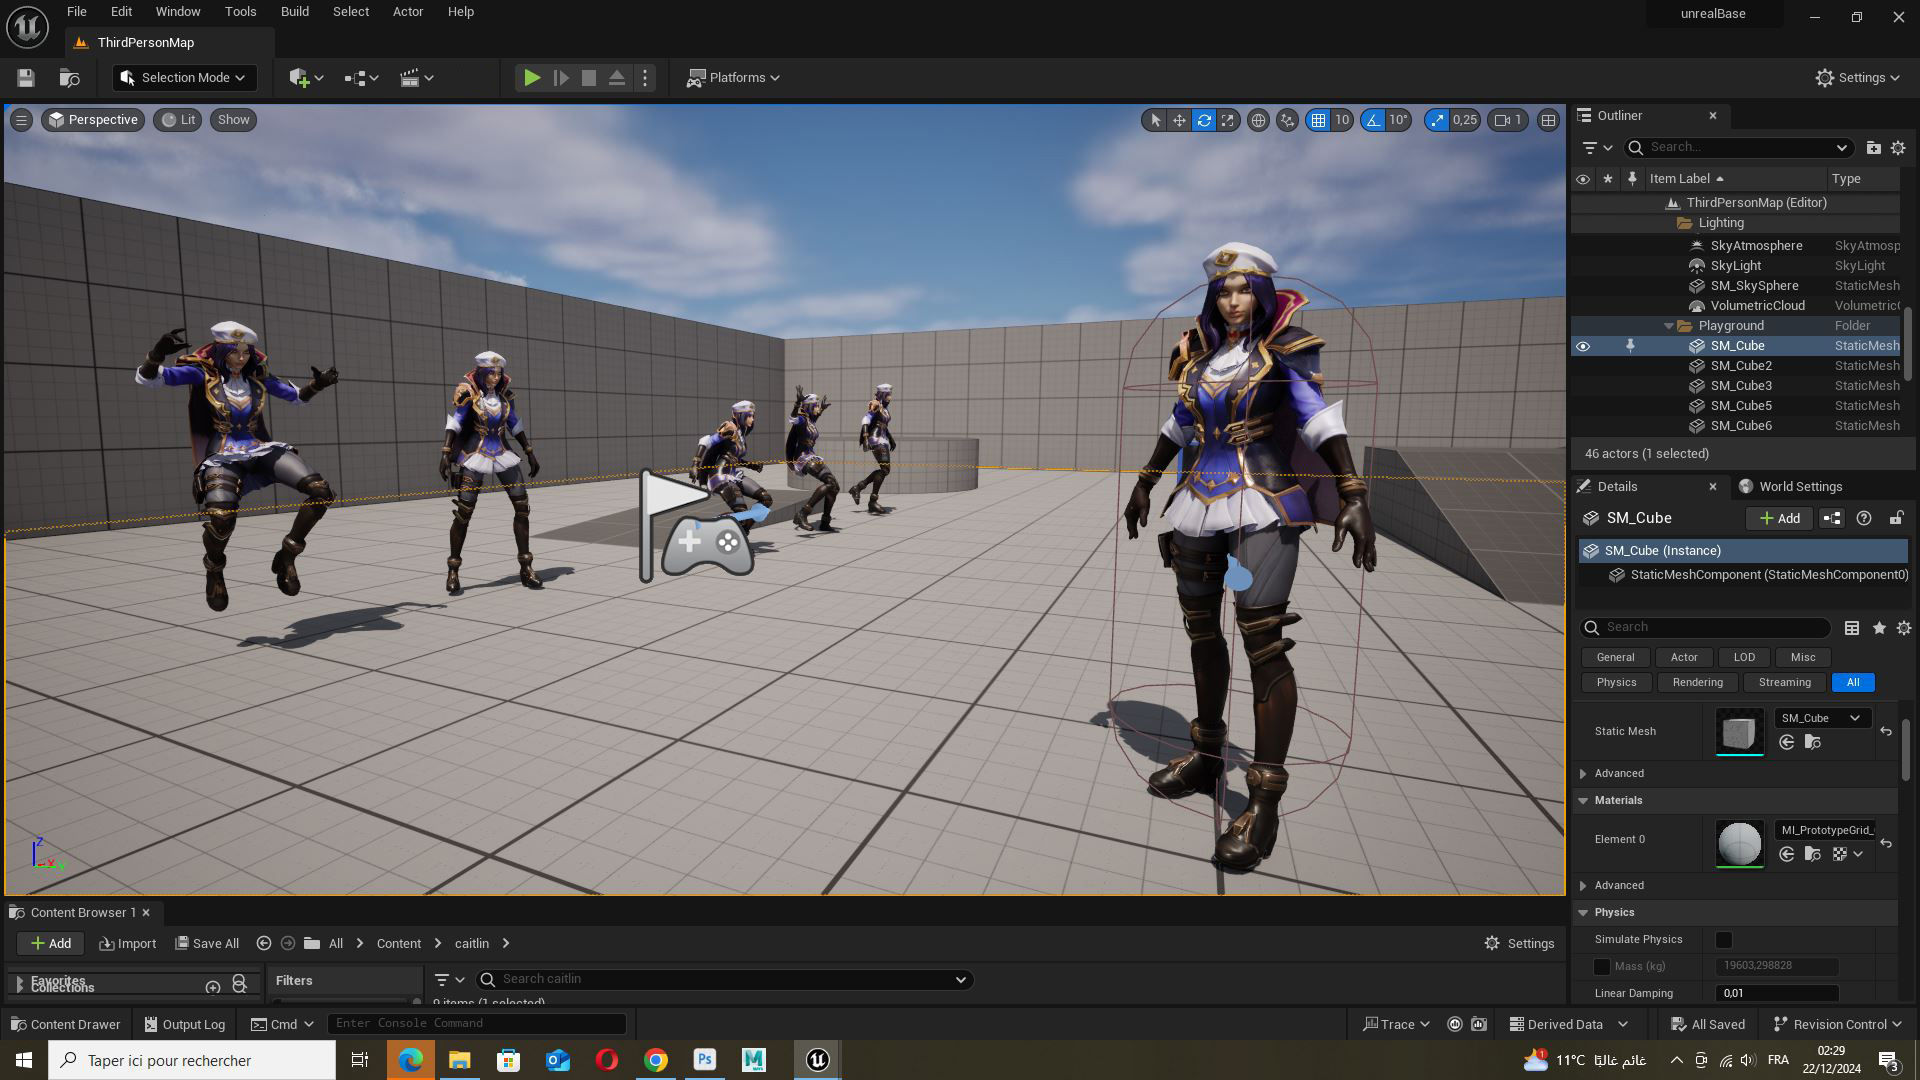Open the viewport hamburger options menu
The height and width of the screenshot is (1080, 1920).
21,120
